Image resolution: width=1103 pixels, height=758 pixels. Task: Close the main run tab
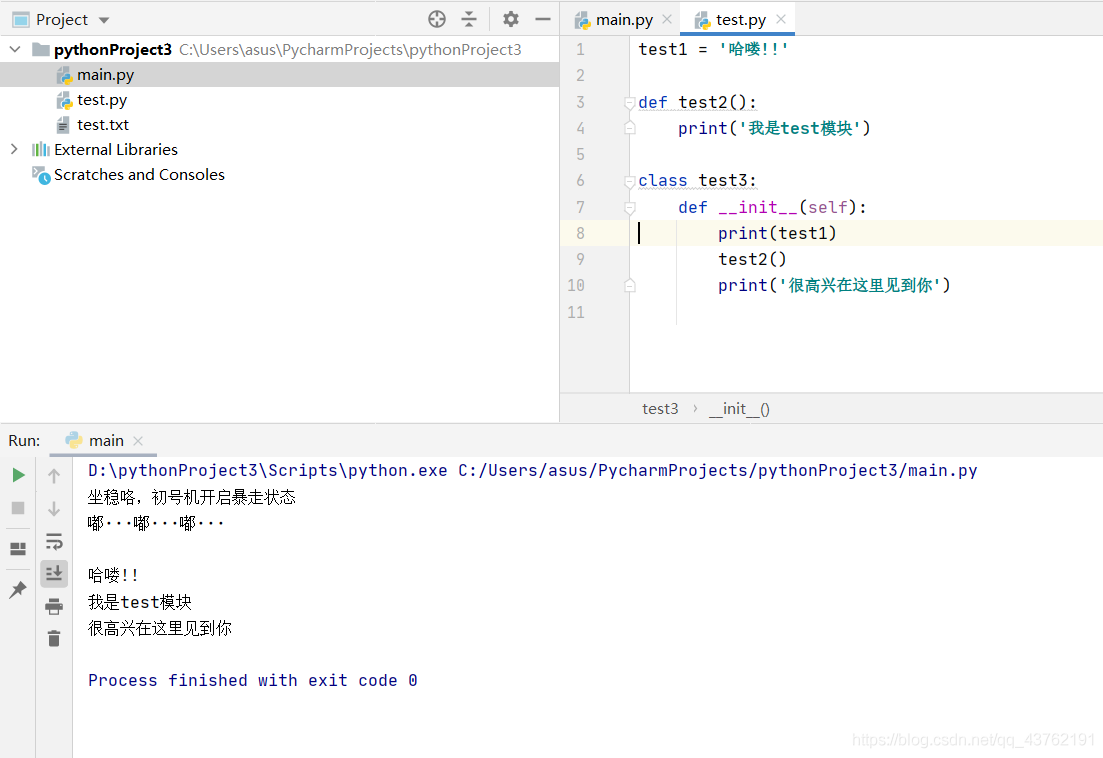[138, 441]
